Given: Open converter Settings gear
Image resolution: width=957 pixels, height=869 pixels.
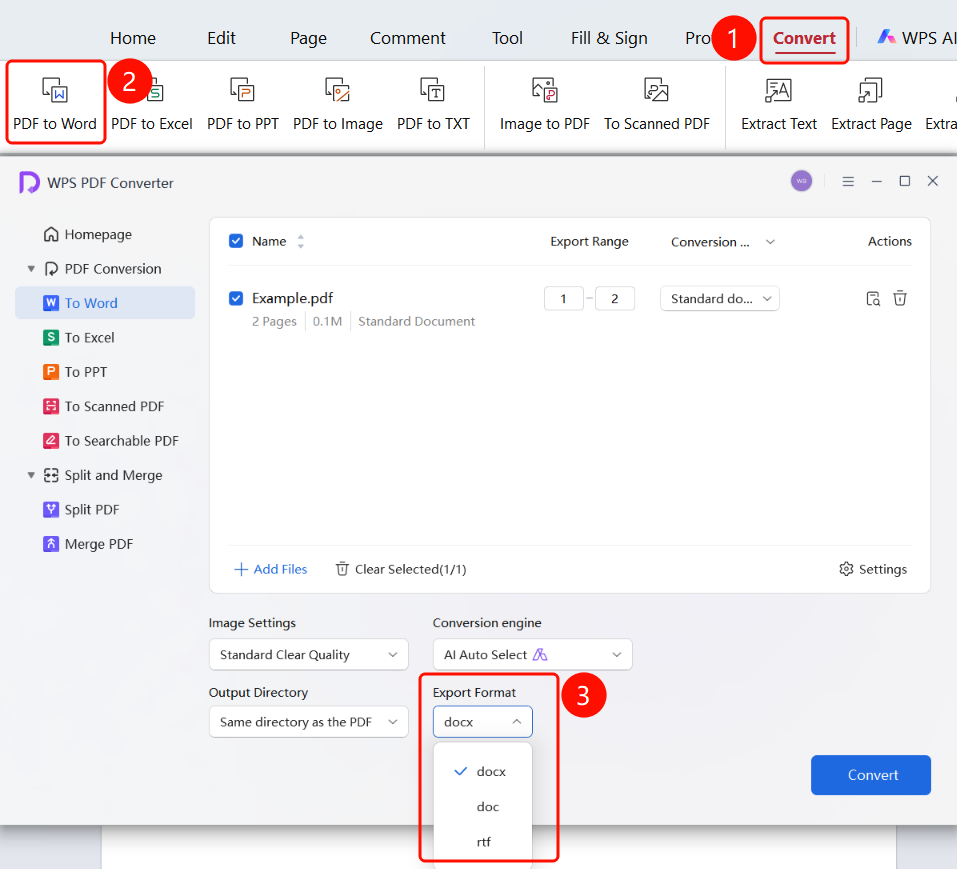Looking at the screenshot, I should tap(873, 569).
